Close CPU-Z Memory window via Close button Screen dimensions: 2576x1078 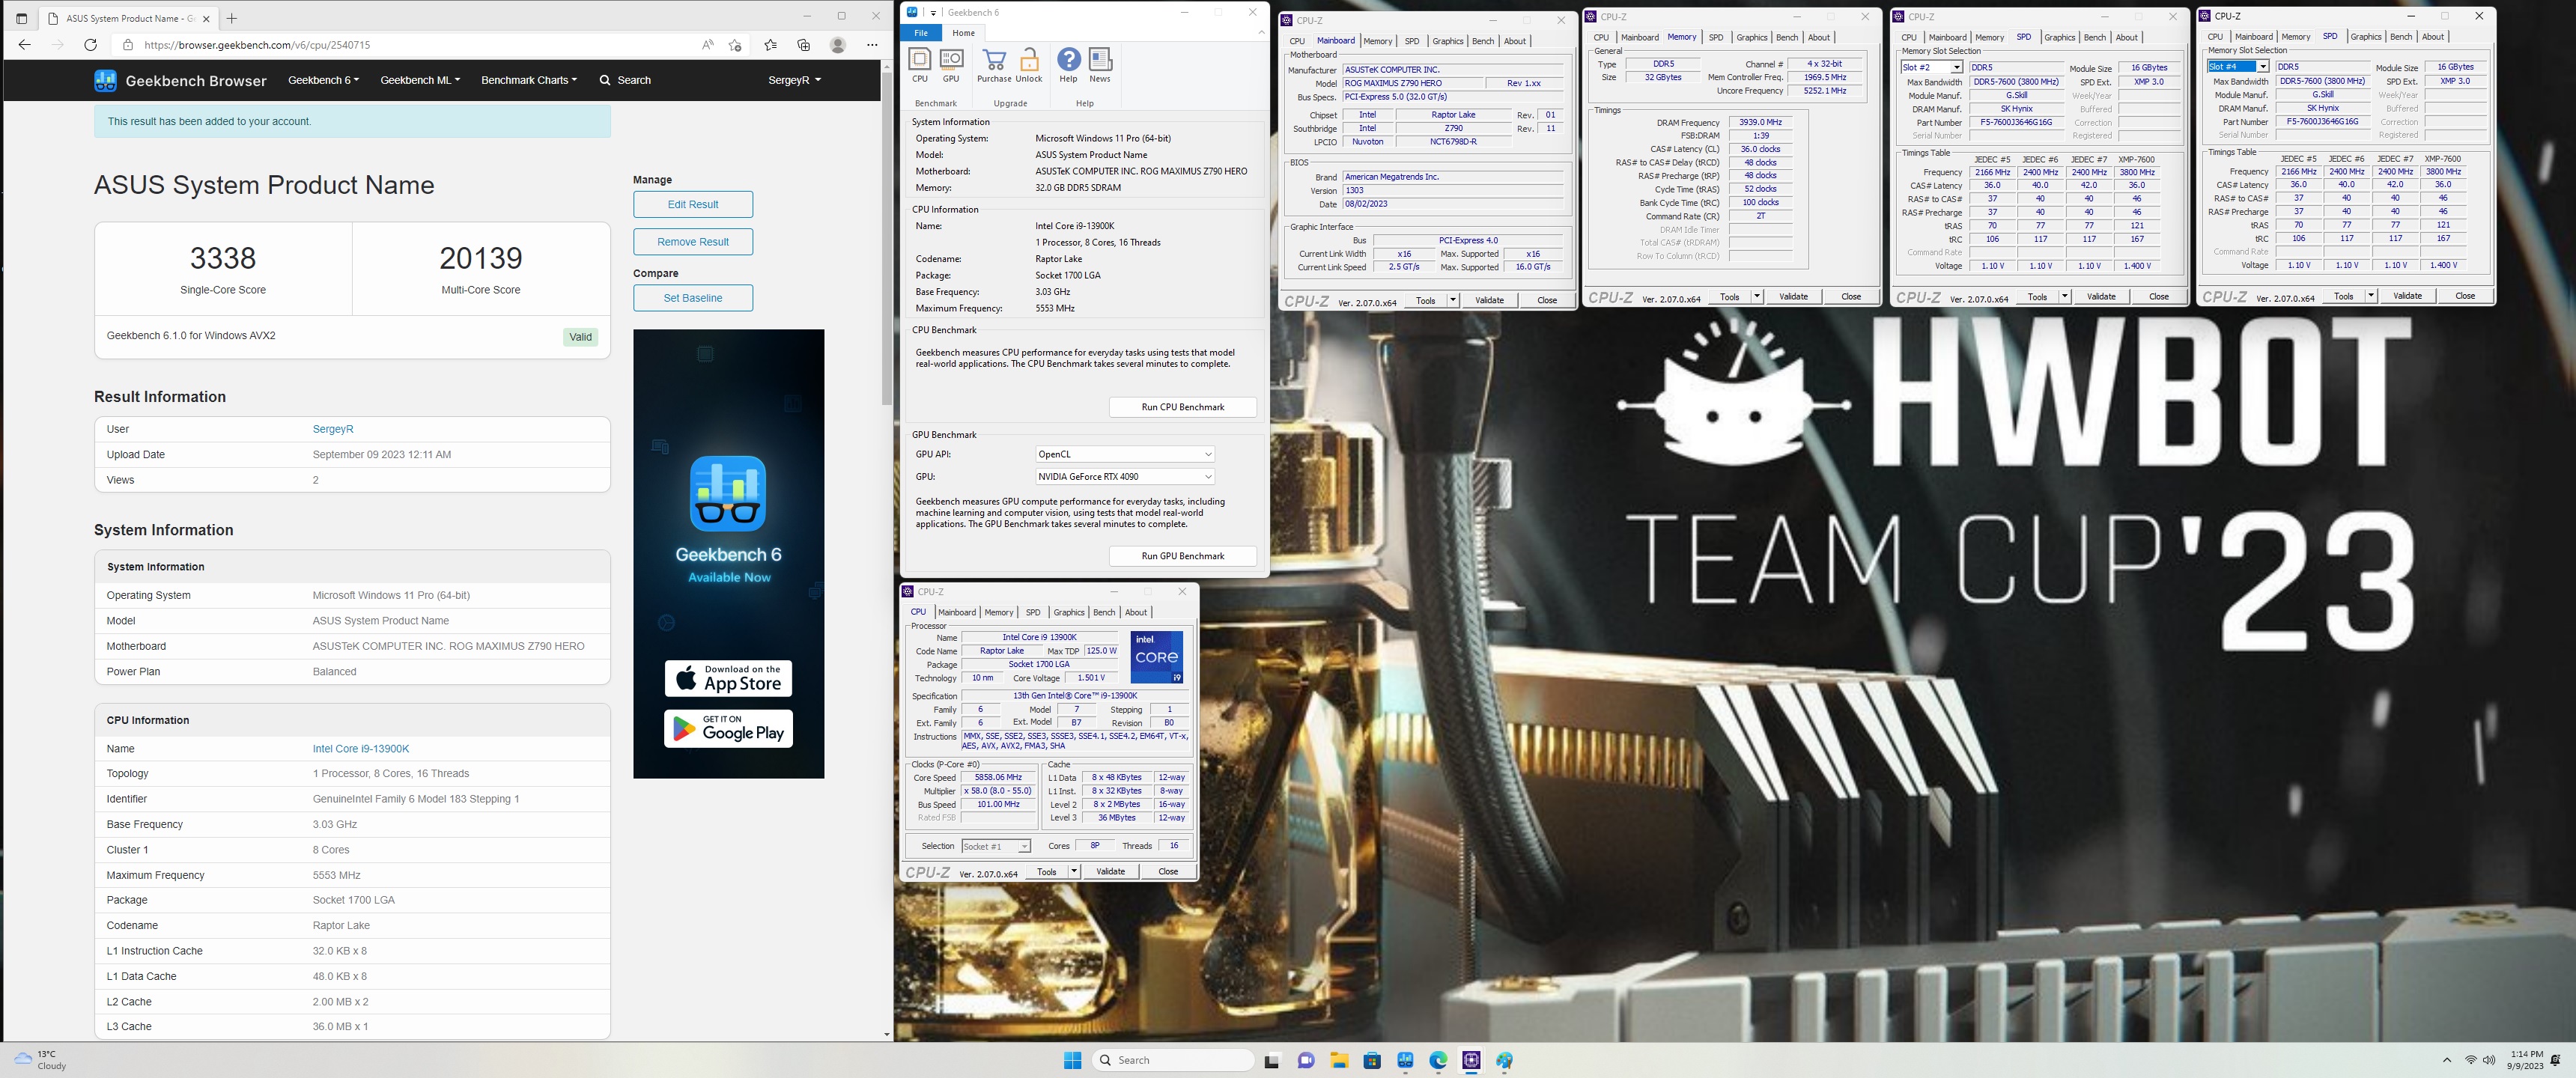[1851, 297]
